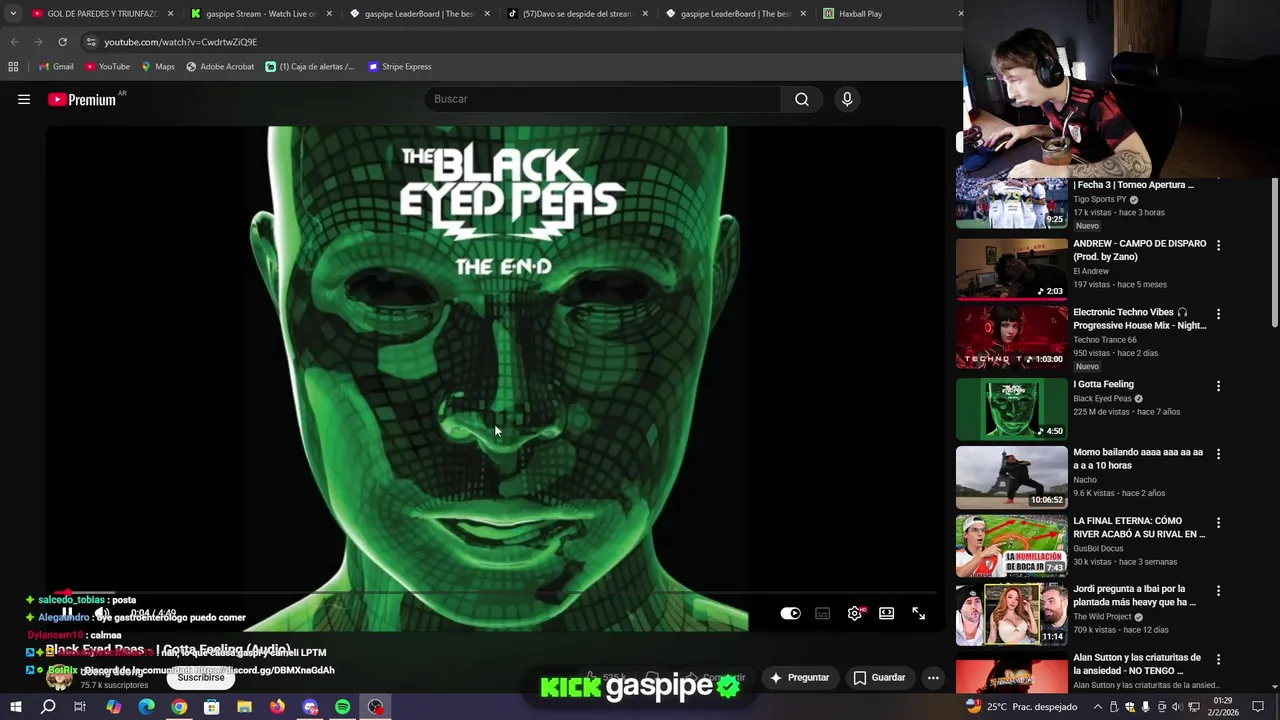Open the Gmail bookmark
This screenshot has height=720, width=1280.
click(56, 67)
